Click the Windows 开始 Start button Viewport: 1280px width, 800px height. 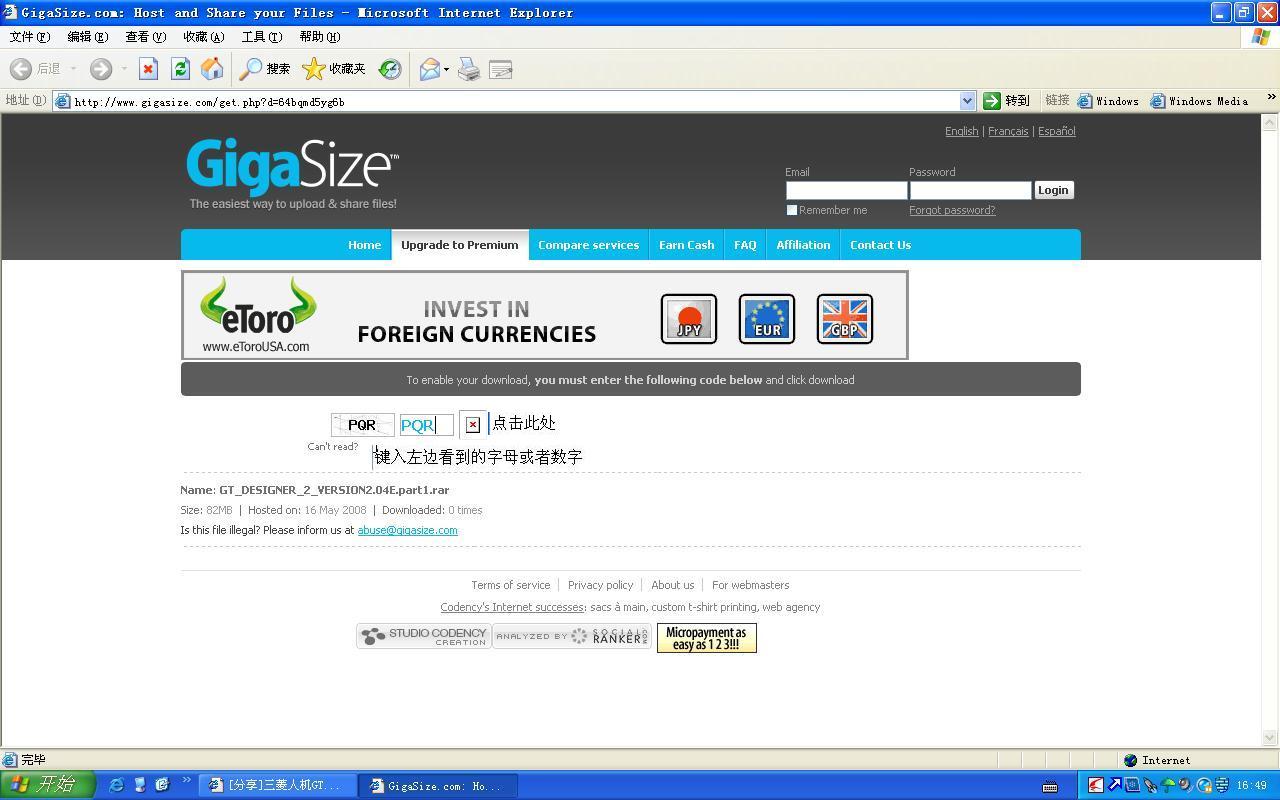click(x=47, y=785)
